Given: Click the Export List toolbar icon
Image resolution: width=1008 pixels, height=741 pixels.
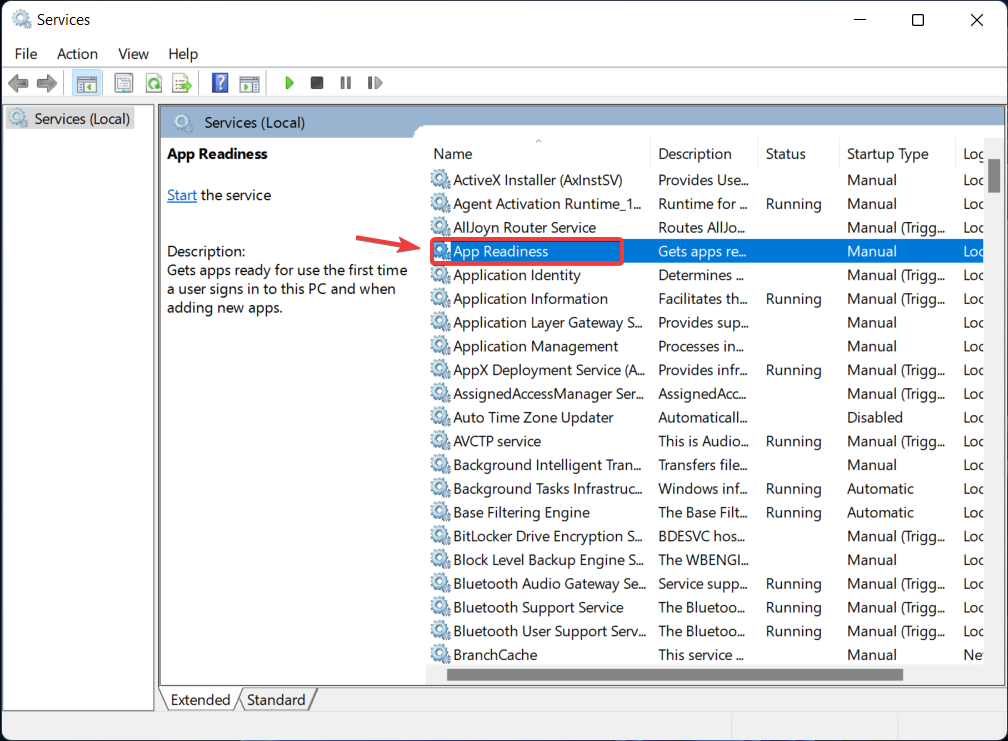Looking at the screenshot, I should click(181, 83).
